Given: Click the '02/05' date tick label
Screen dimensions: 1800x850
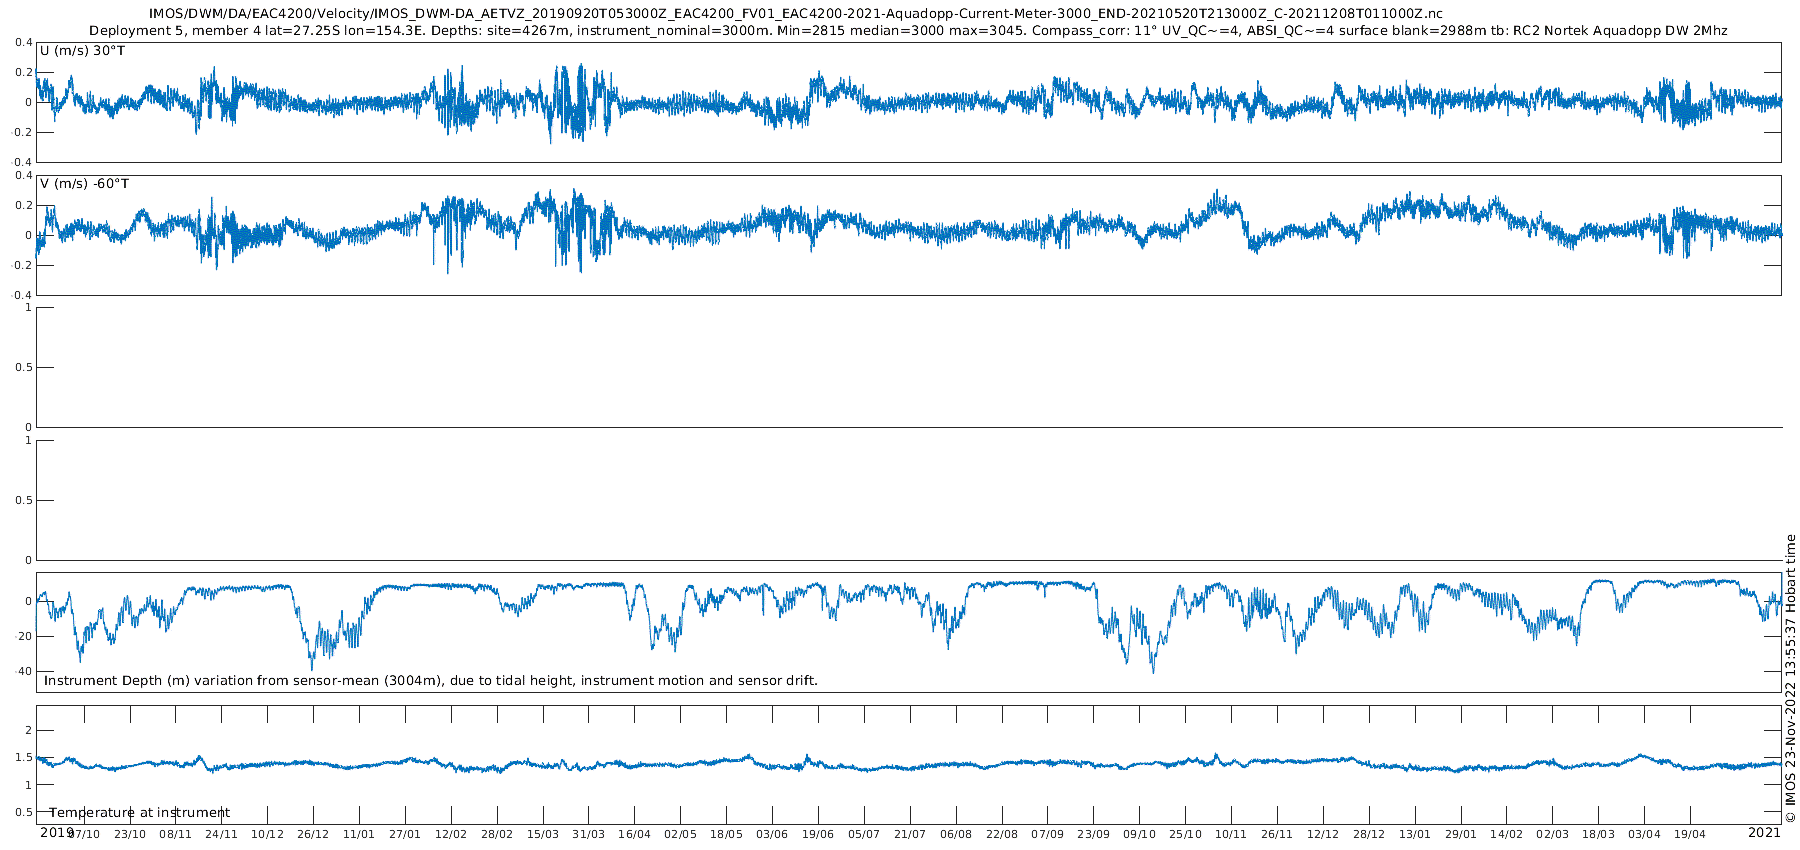Looking at the screenshot, I should (680, 834).
